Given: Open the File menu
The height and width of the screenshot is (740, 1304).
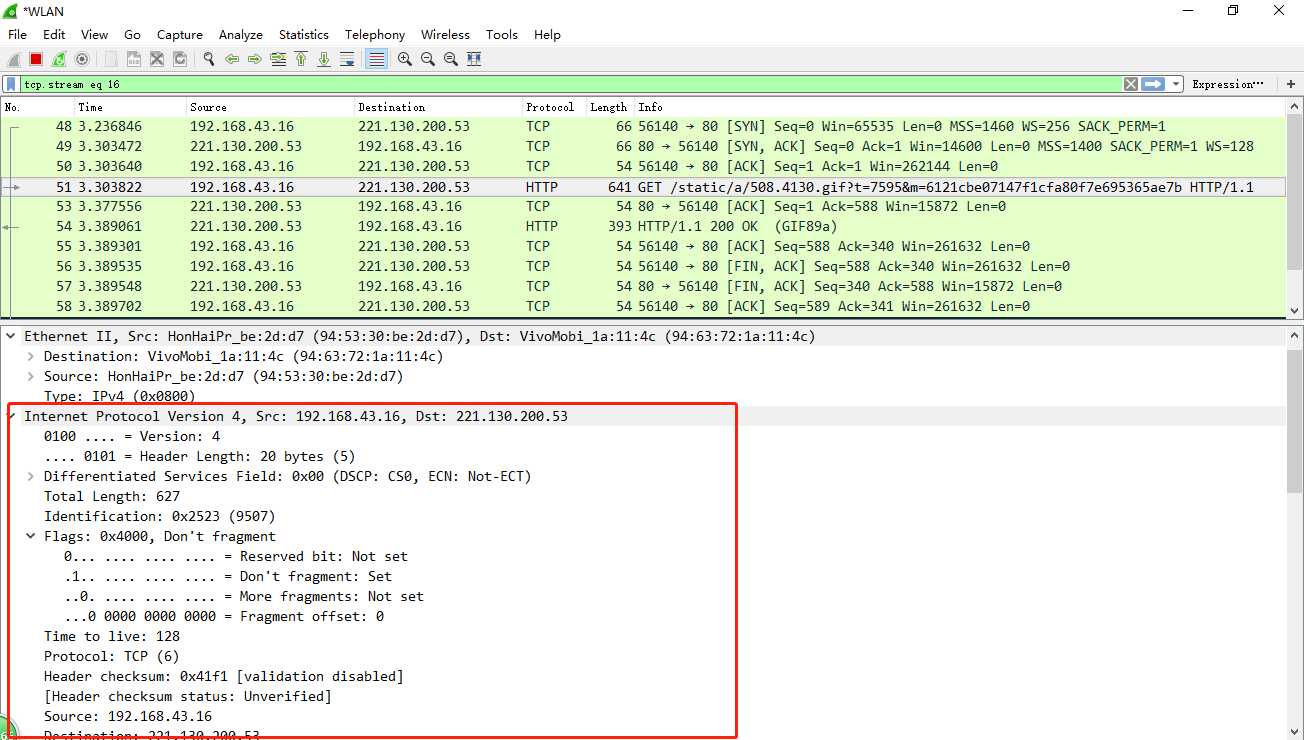Looking at the screenshot, I should 17,34.
